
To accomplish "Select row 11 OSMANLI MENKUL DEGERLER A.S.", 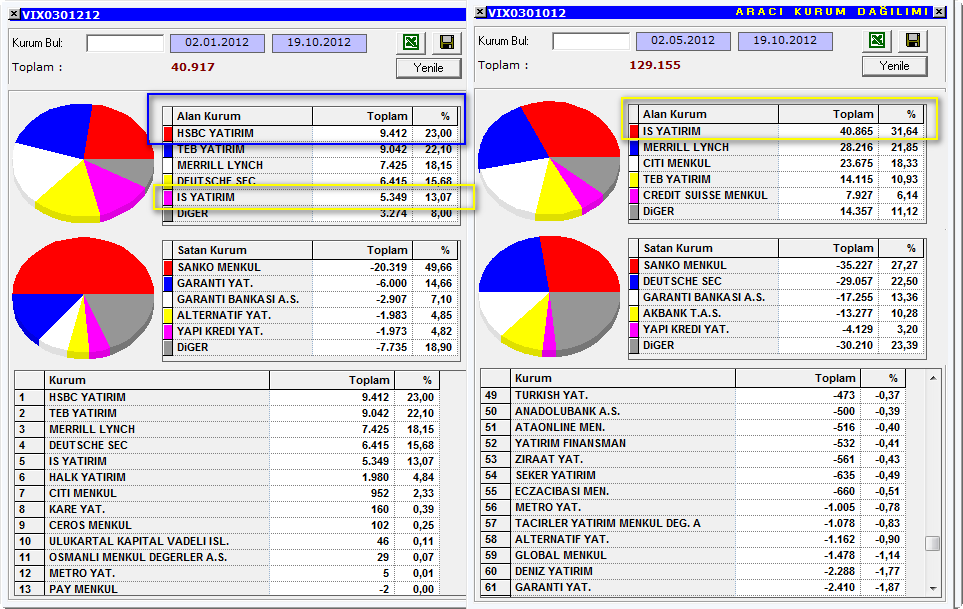I will pos(227,557).
